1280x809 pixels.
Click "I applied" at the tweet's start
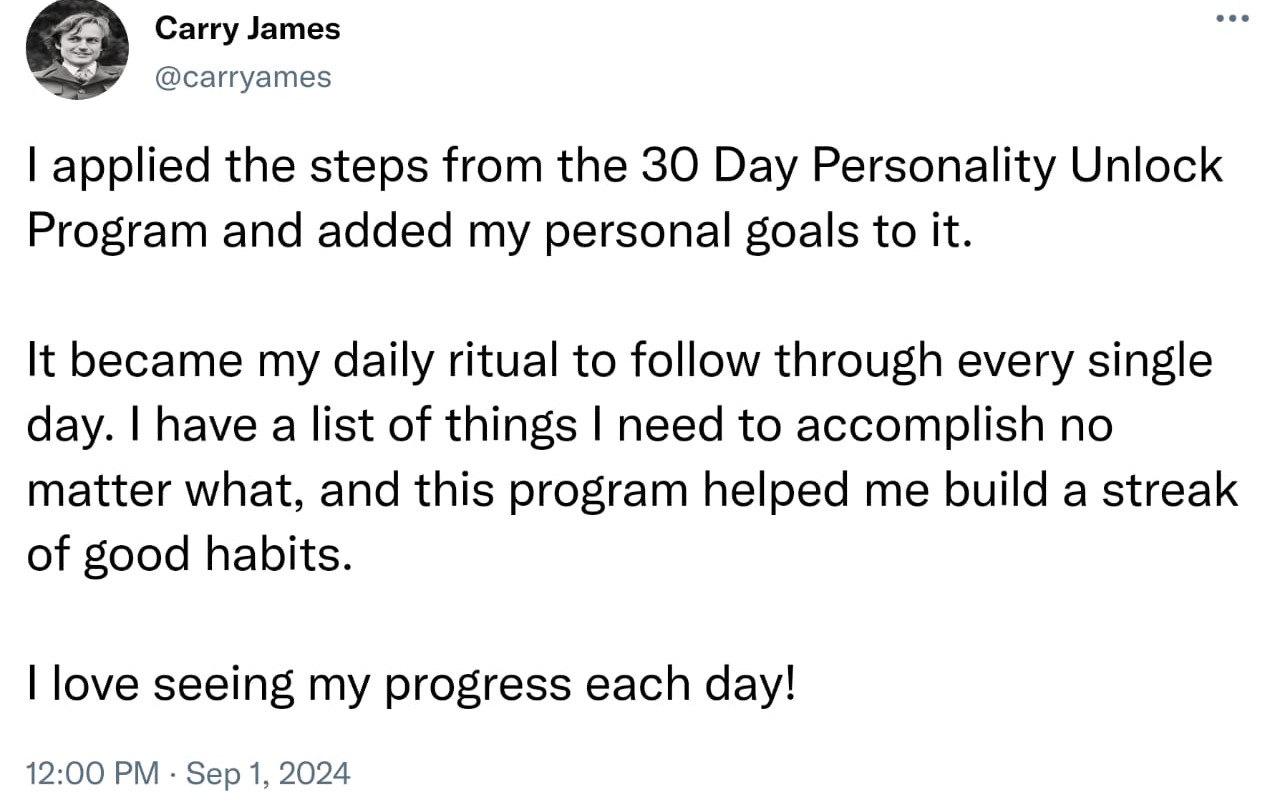click(x=110, y=166)
